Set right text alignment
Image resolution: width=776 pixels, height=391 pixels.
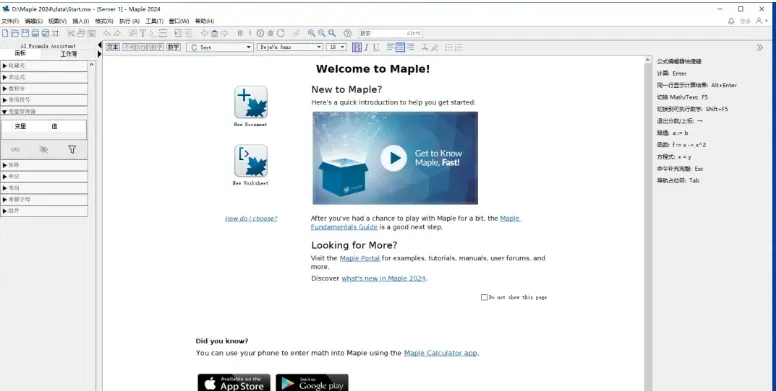[x=410, y=47]
